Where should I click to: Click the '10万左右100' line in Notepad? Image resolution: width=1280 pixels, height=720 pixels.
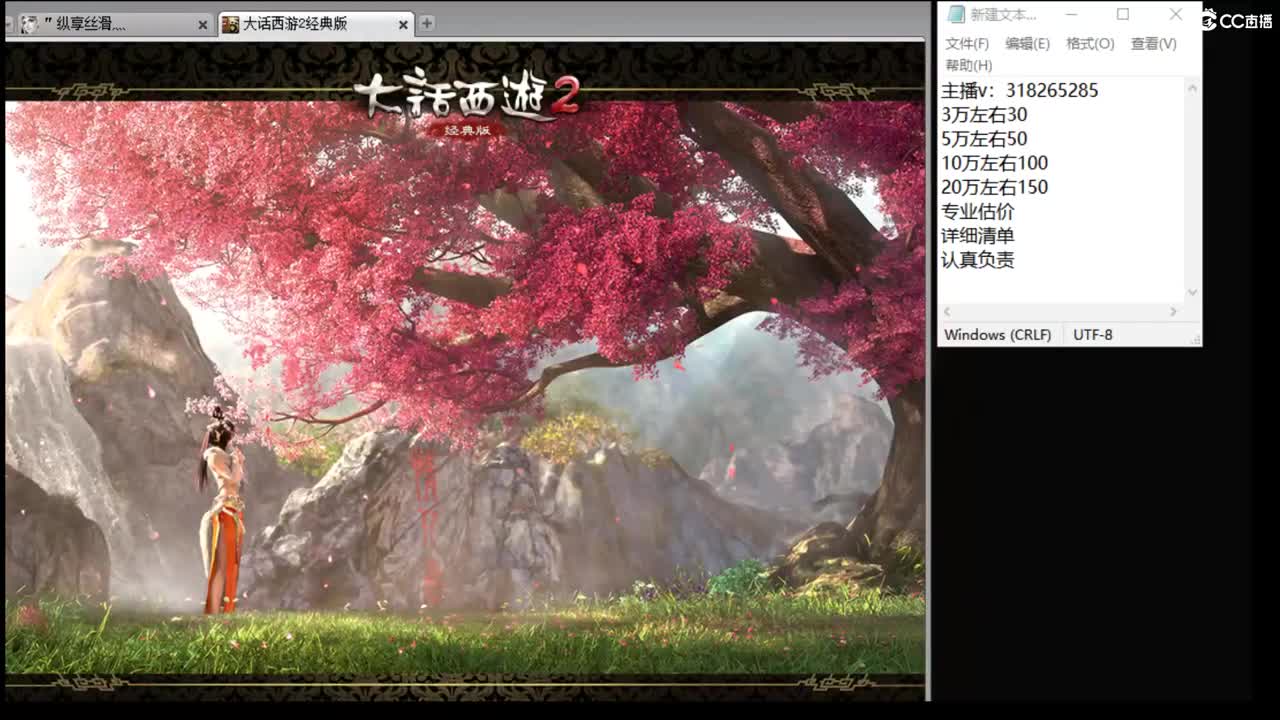[995, 163]
